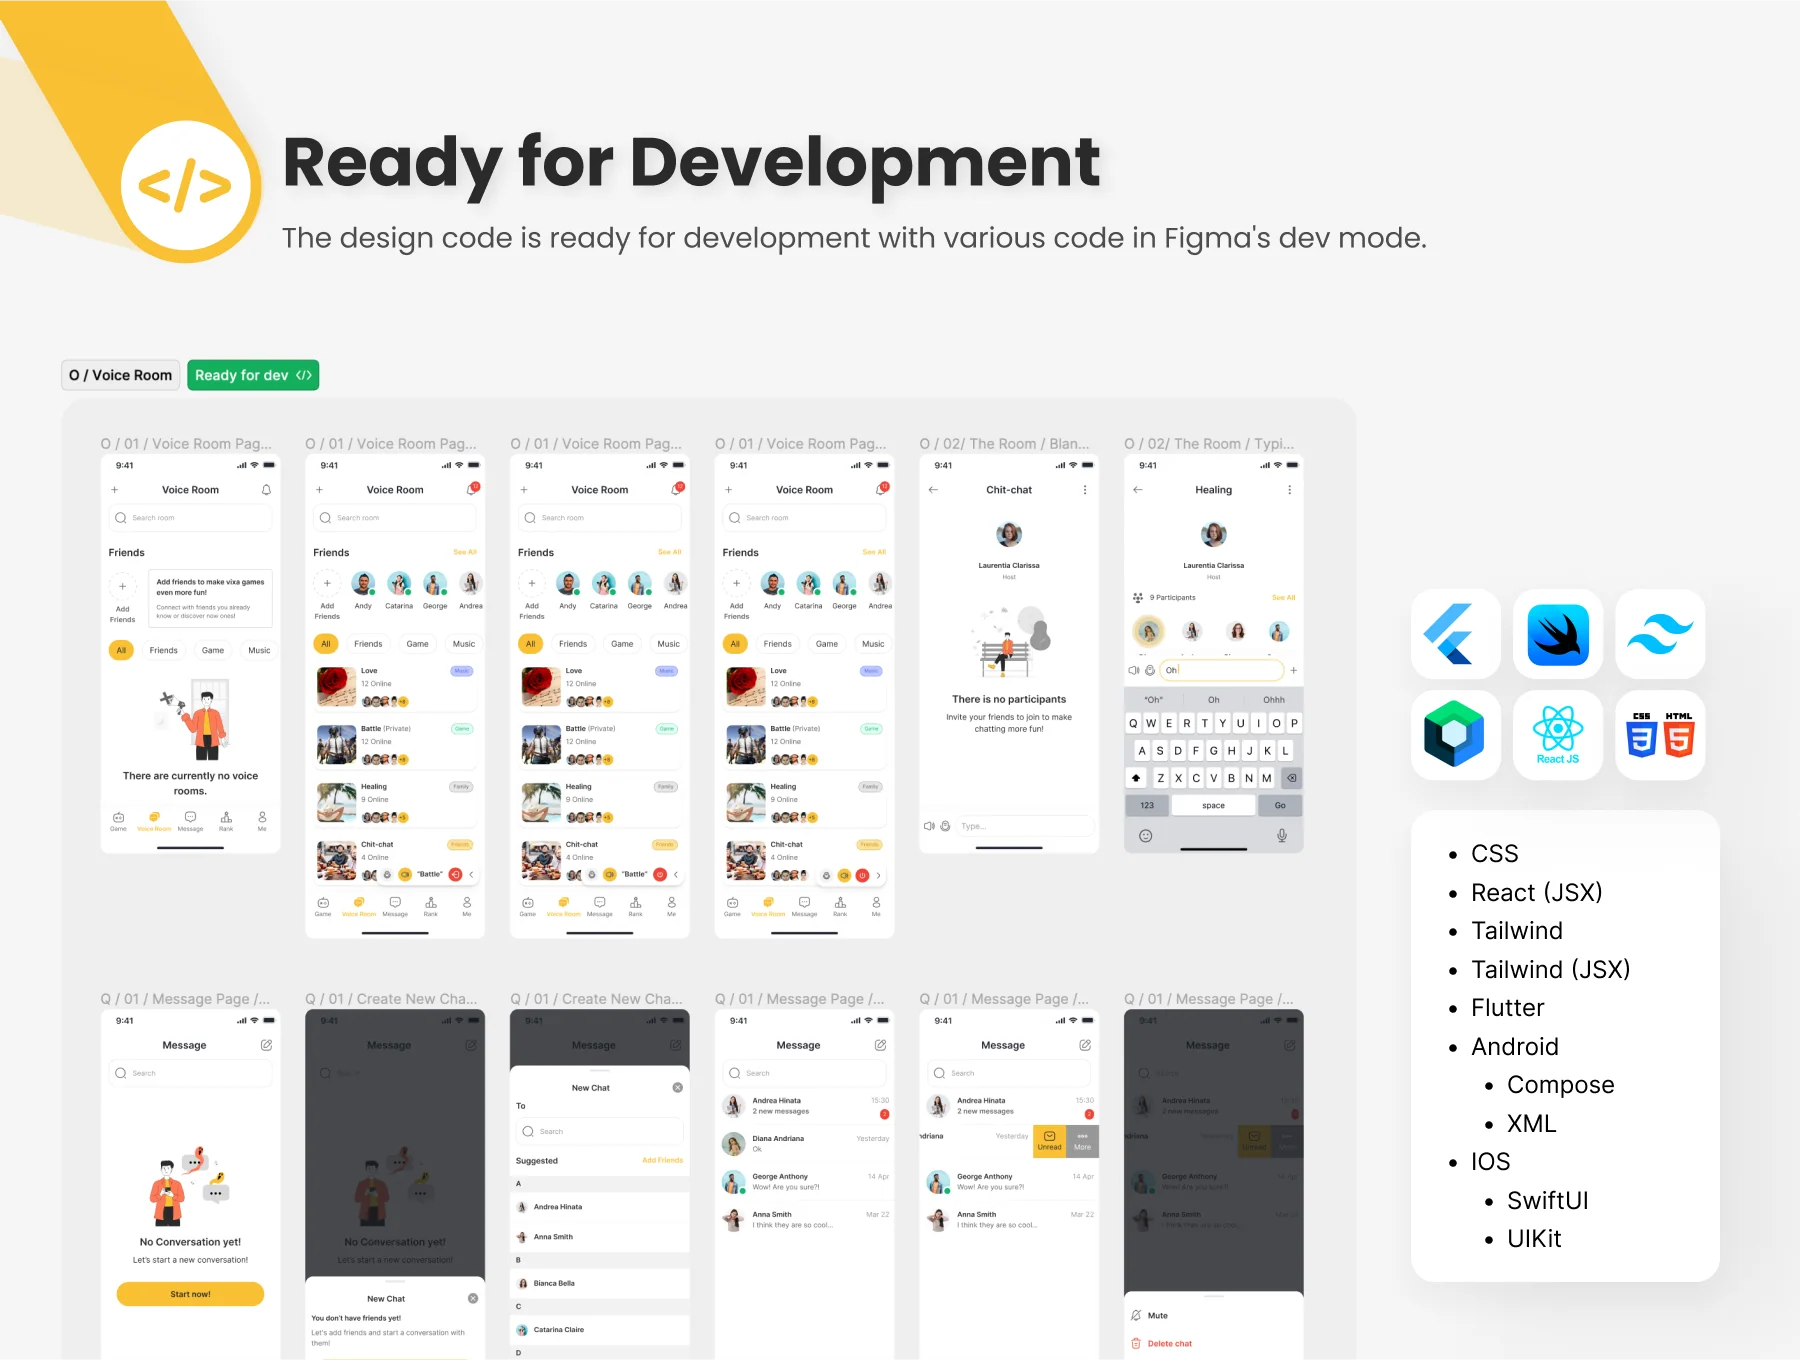Select Music chip above "no voice rooms" message

(259, 650)
